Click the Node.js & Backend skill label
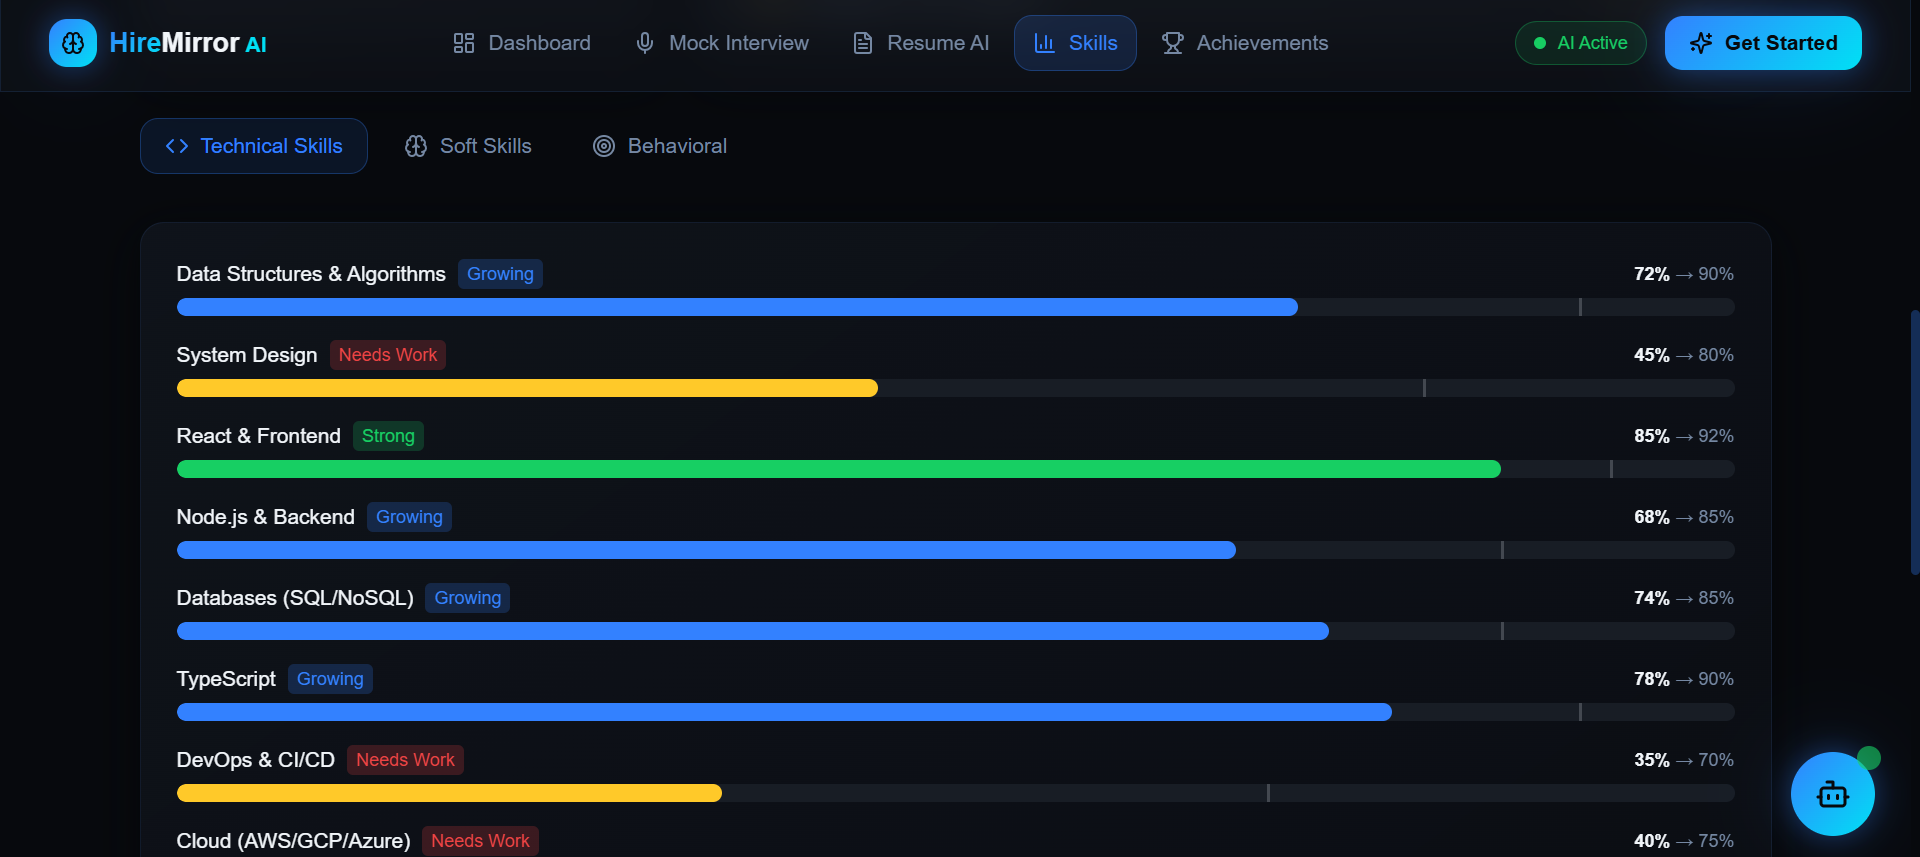 pyautogui.click(x=266, y=517)
